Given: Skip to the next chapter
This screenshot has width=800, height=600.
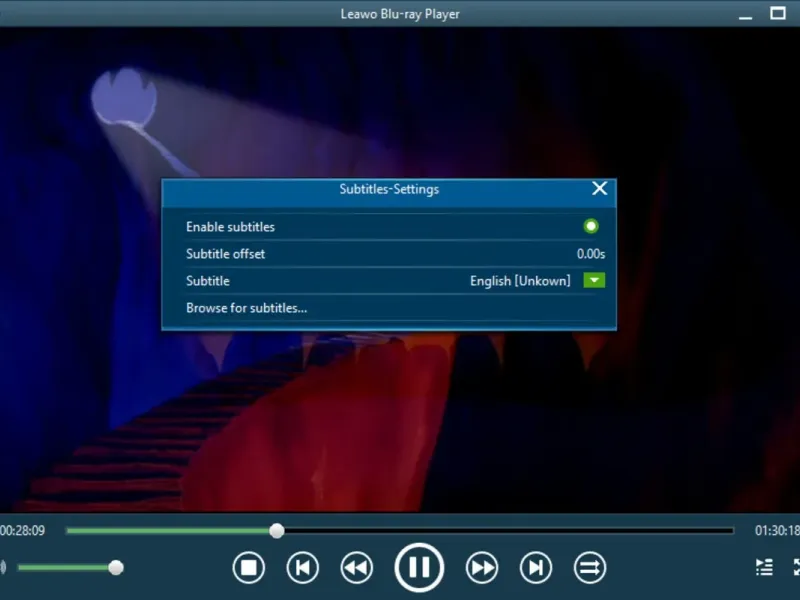Looking at the screenshot, I should [x=536, y=567].
